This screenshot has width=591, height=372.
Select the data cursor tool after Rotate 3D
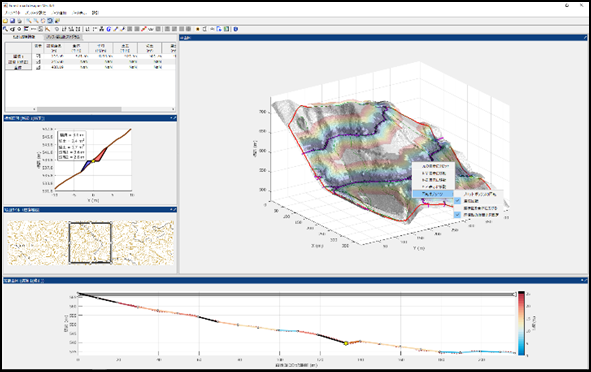pos(57,21)
